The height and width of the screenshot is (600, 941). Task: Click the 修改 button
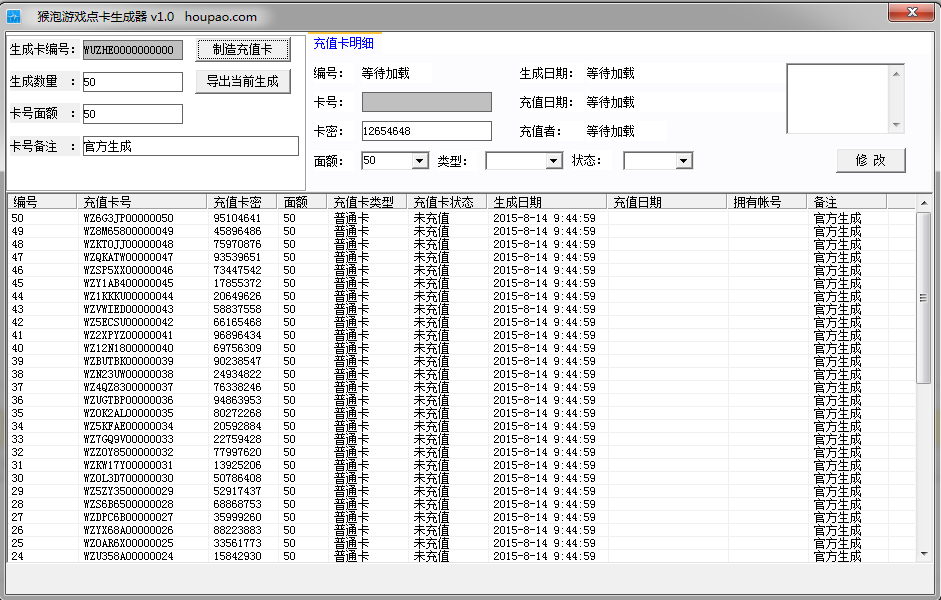tap(871, 160)
